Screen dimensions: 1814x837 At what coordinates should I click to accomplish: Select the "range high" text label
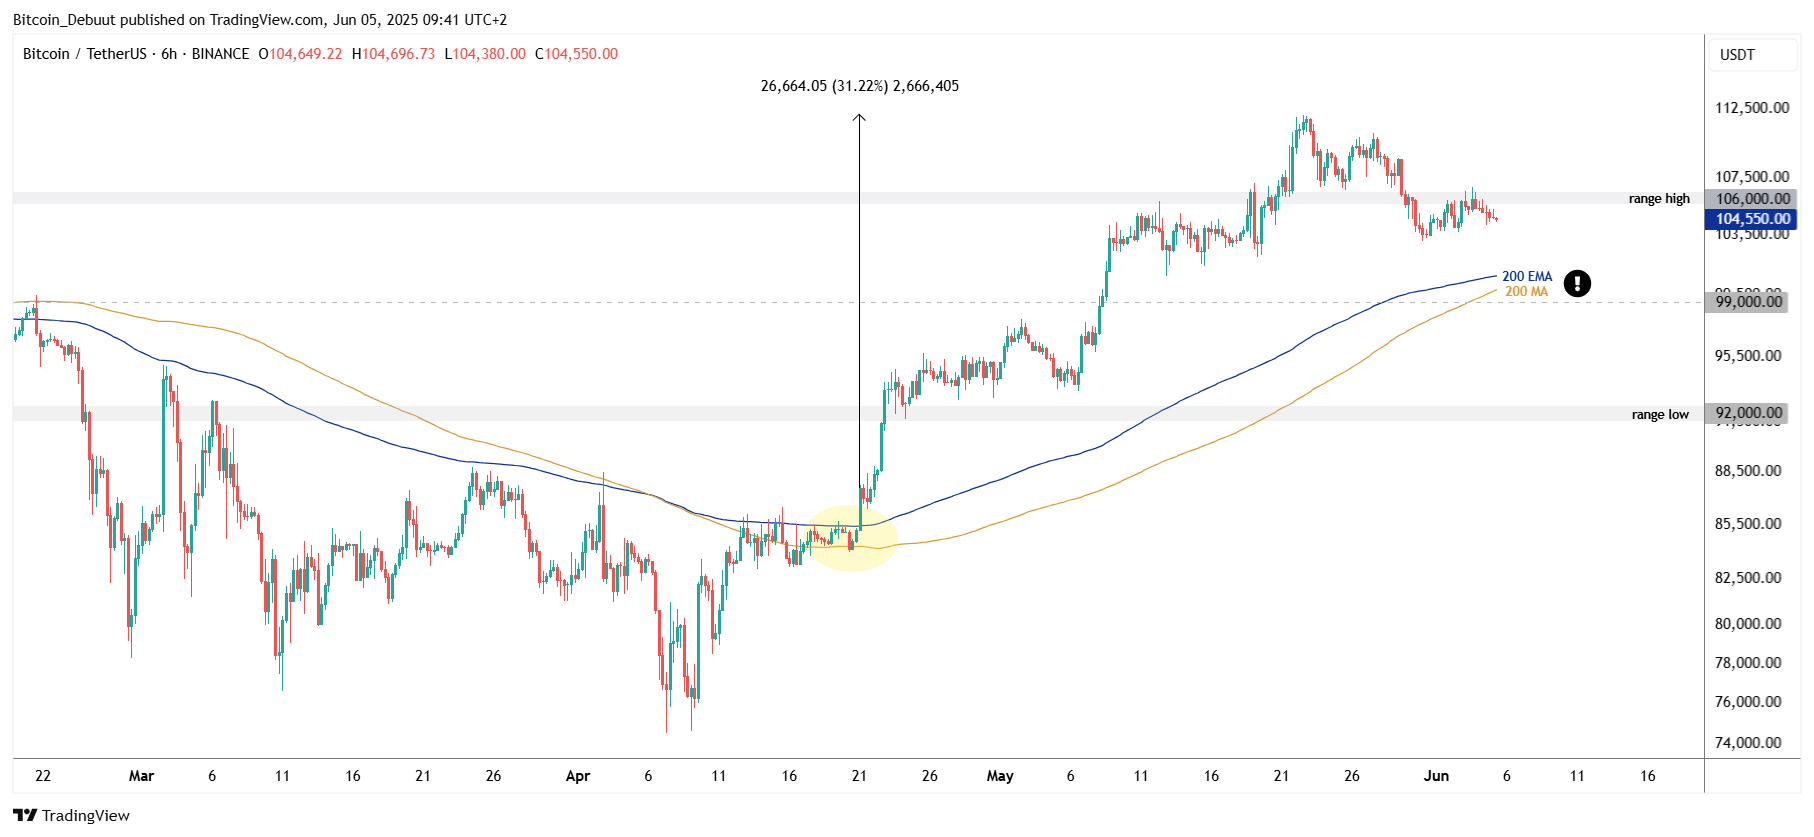(1659, 199)
